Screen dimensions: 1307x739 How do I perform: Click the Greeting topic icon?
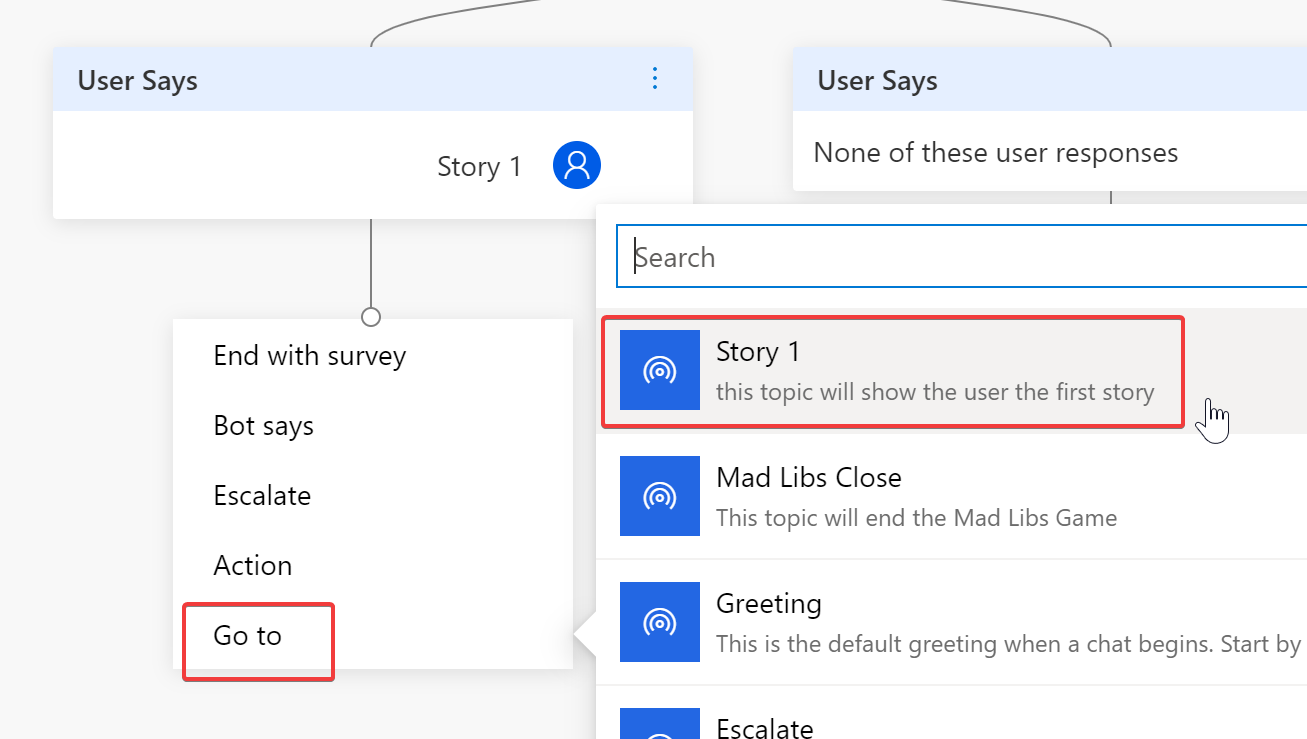(x=659, y=622)
